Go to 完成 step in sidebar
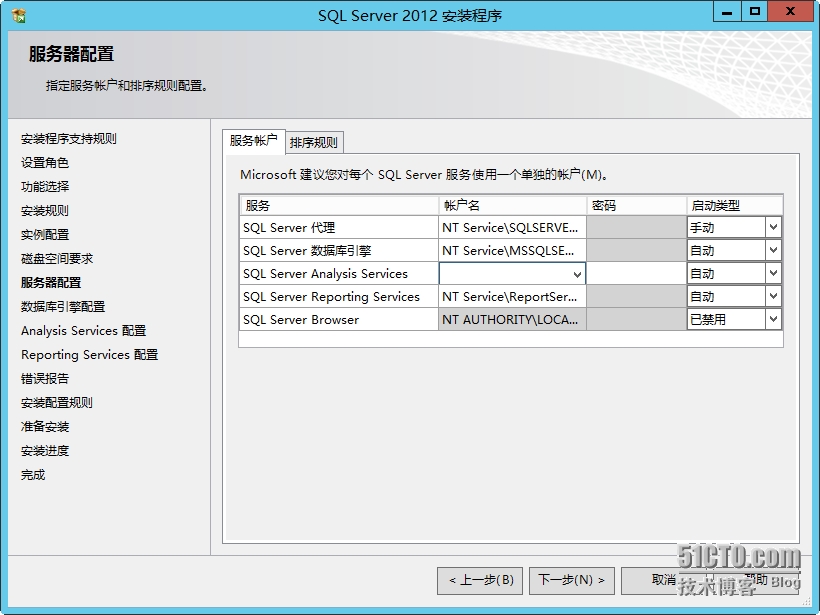820x615 pixels. coord(33,475)
